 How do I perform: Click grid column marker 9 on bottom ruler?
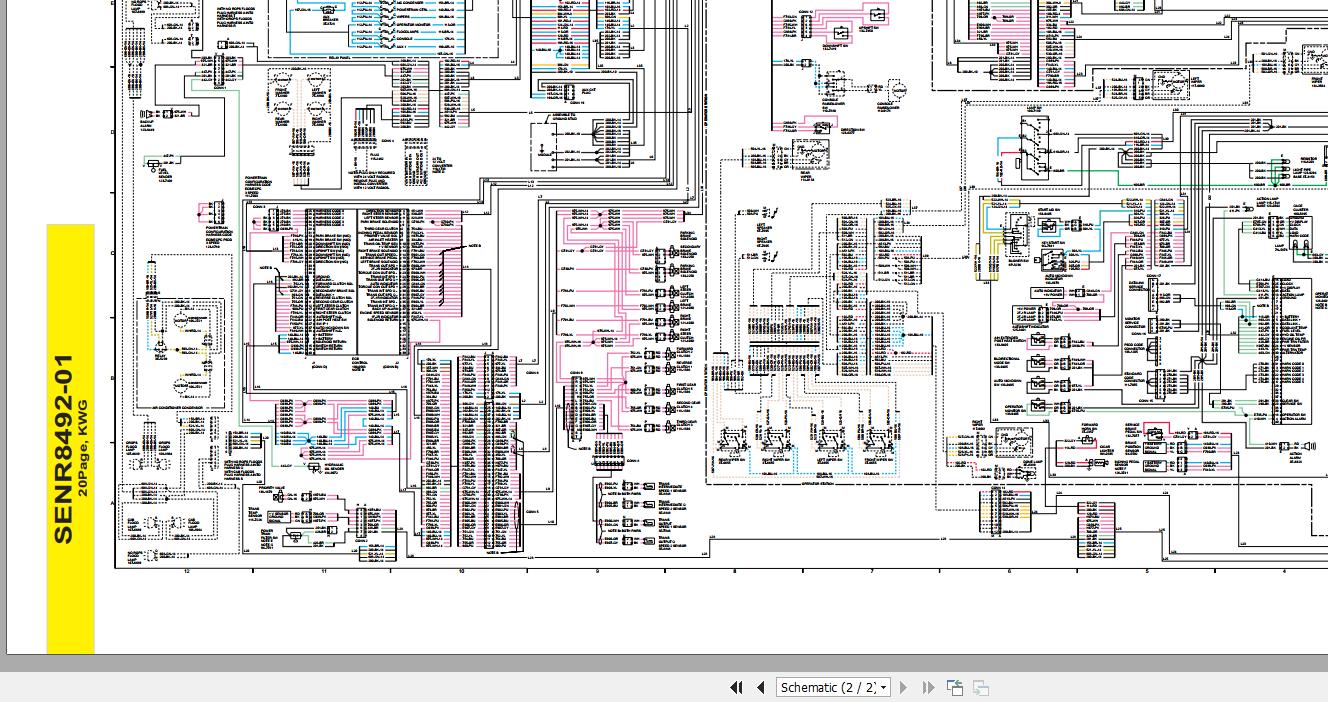tap(598, 571)
